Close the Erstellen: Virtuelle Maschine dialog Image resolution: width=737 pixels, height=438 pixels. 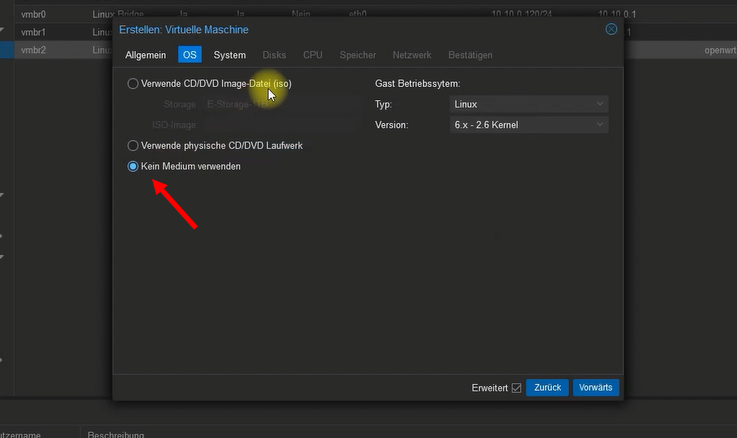pyautogui.click(x=611, y=30)
